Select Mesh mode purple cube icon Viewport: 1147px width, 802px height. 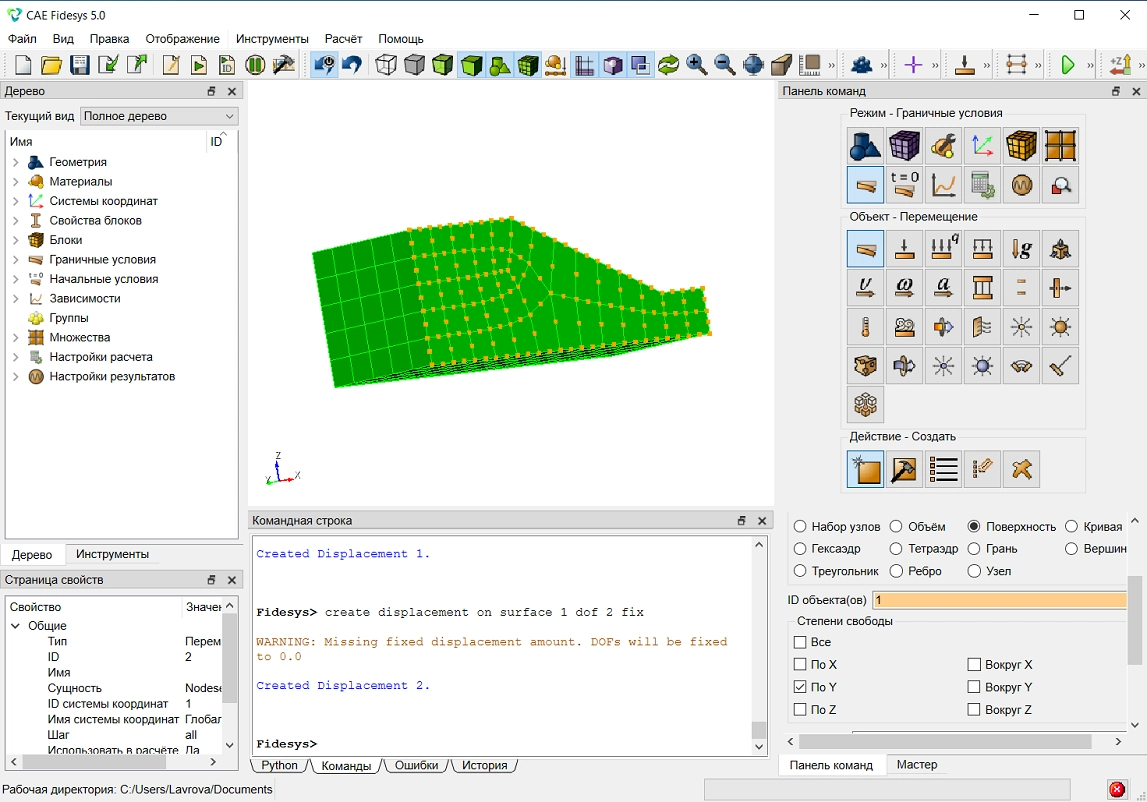(904, 145)
